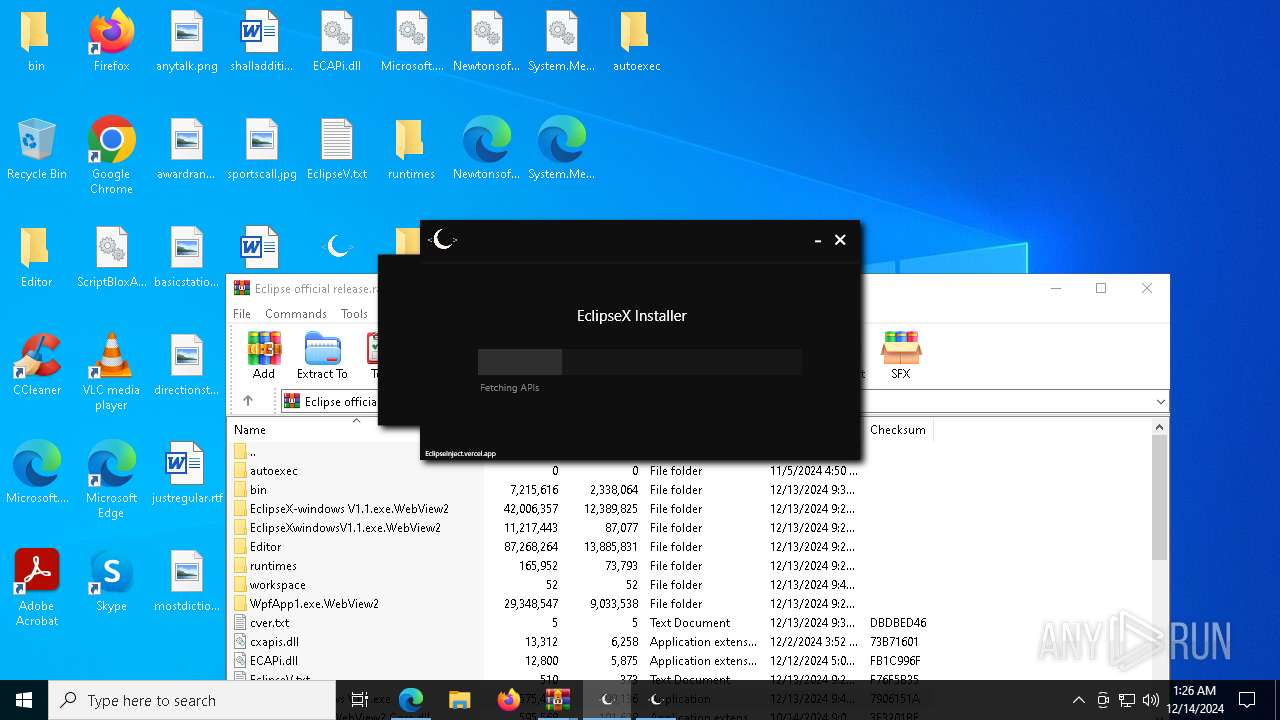Maximize the WinRAR window
Viewport: 1280px width, 720px height.
(1101, 288)
